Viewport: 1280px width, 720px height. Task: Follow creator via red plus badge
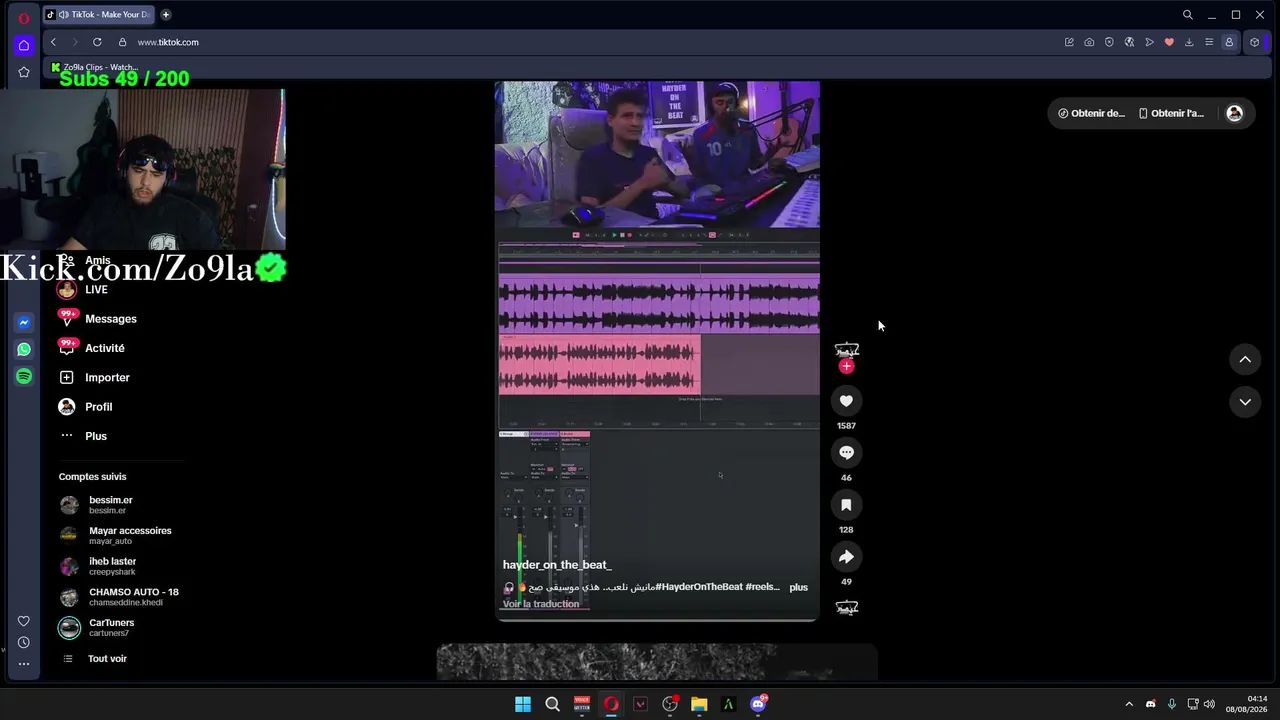[846, 366]
